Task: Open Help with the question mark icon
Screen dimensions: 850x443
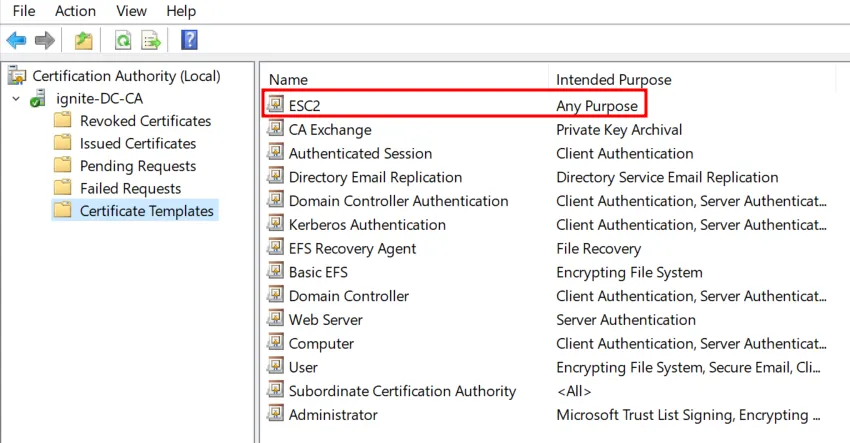Action: (189, 40)
